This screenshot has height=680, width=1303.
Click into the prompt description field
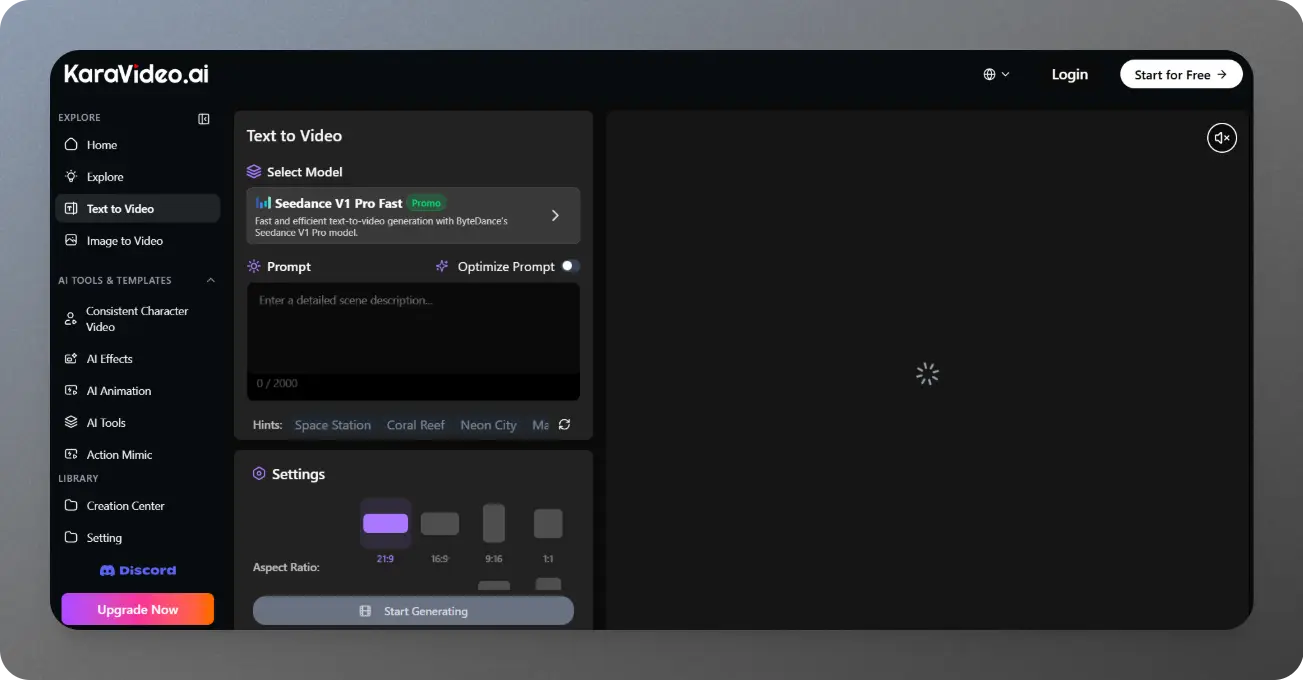coord(413,330)
